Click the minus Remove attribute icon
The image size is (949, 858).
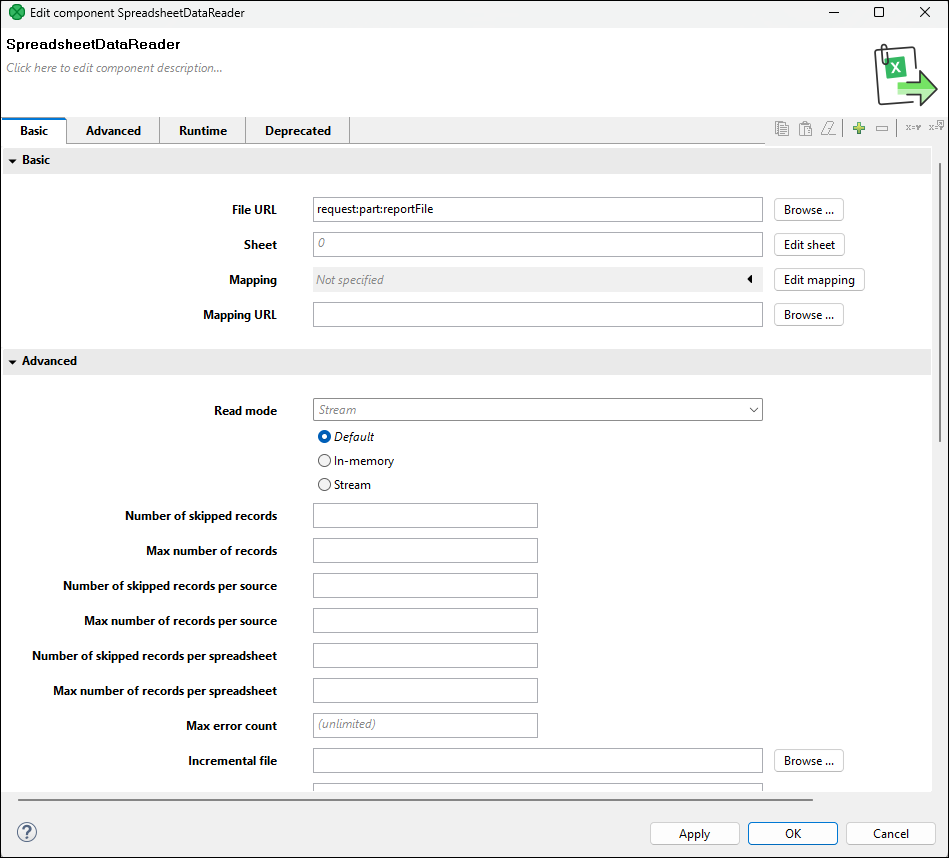(x=882, y=128)
